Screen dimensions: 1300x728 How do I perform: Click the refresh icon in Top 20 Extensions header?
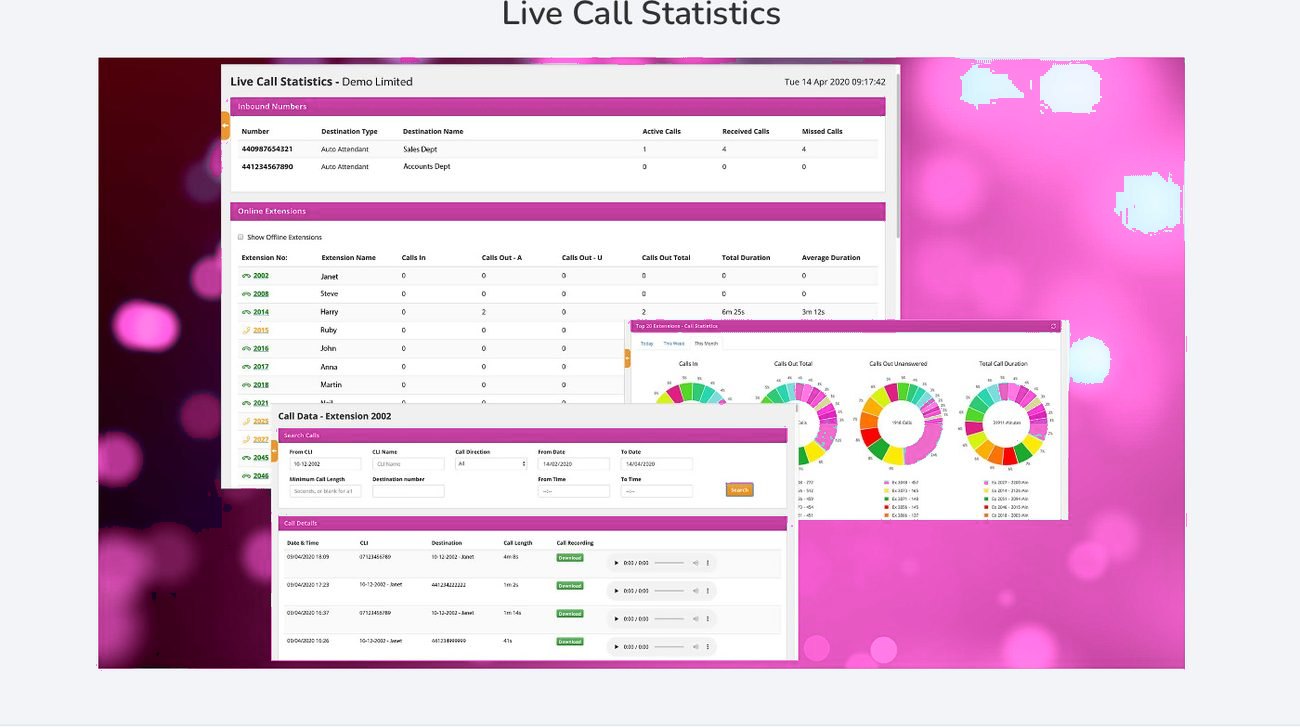click(1053, 326)
